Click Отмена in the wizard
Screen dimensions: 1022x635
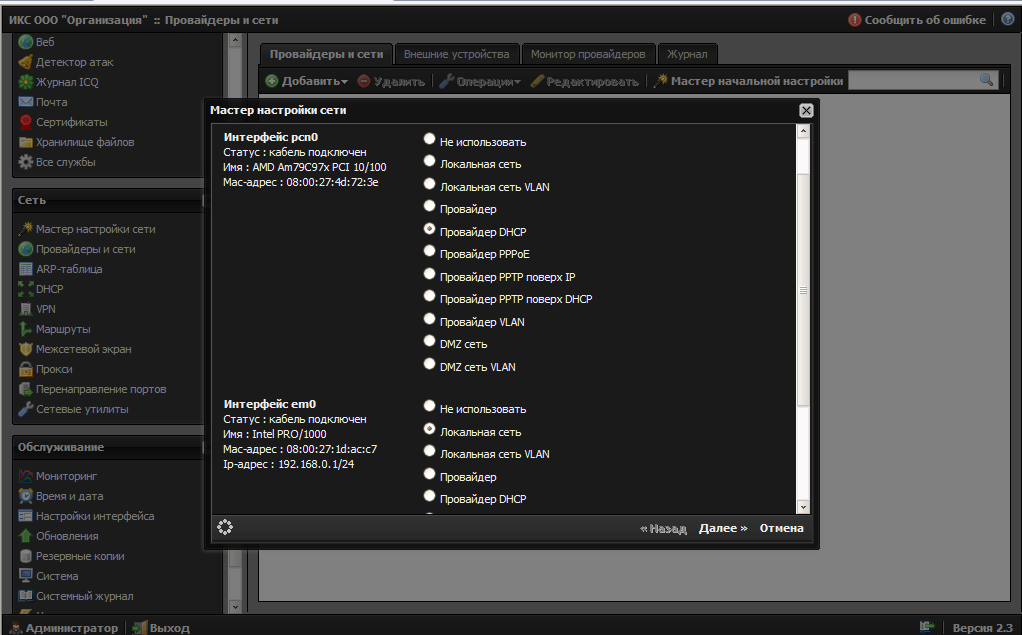[x=781, y=528]
